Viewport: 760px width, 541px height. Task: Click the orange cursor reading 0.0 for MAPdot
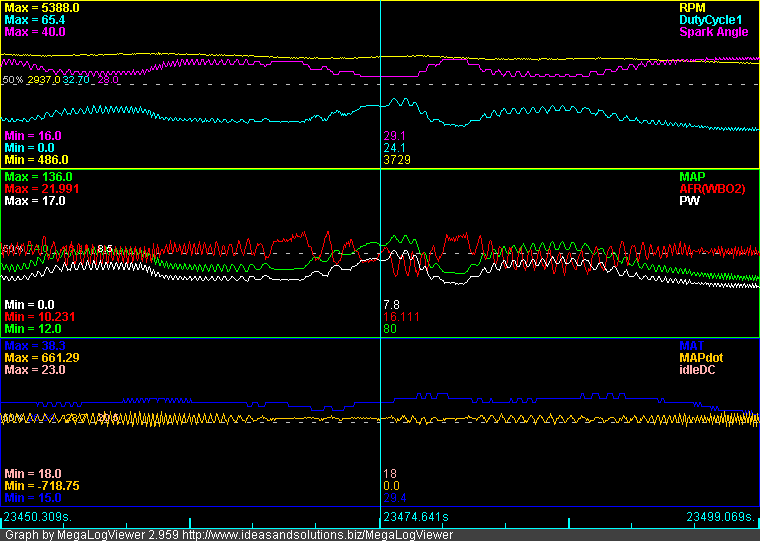[392, 486]
